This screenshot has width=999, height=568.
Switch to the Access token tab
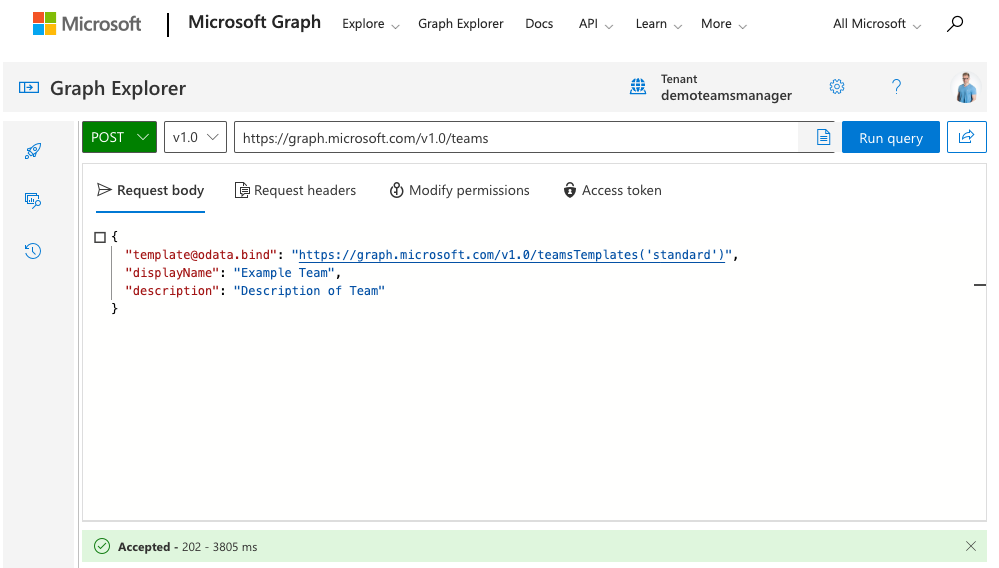[x=612, y=190]
